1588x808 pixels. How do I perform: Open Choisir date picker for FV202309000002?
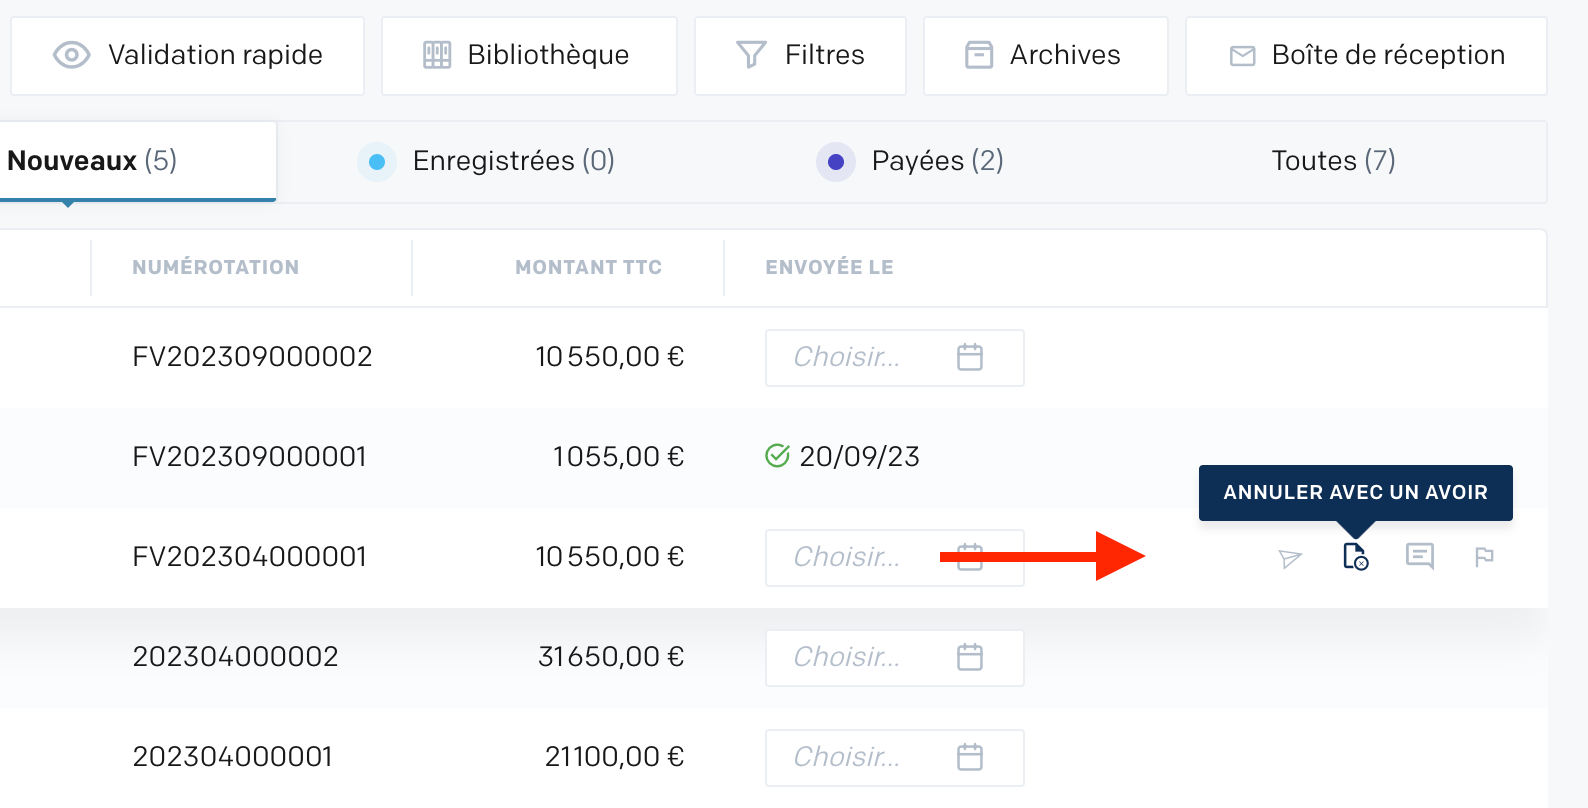(x=895, y=358)
